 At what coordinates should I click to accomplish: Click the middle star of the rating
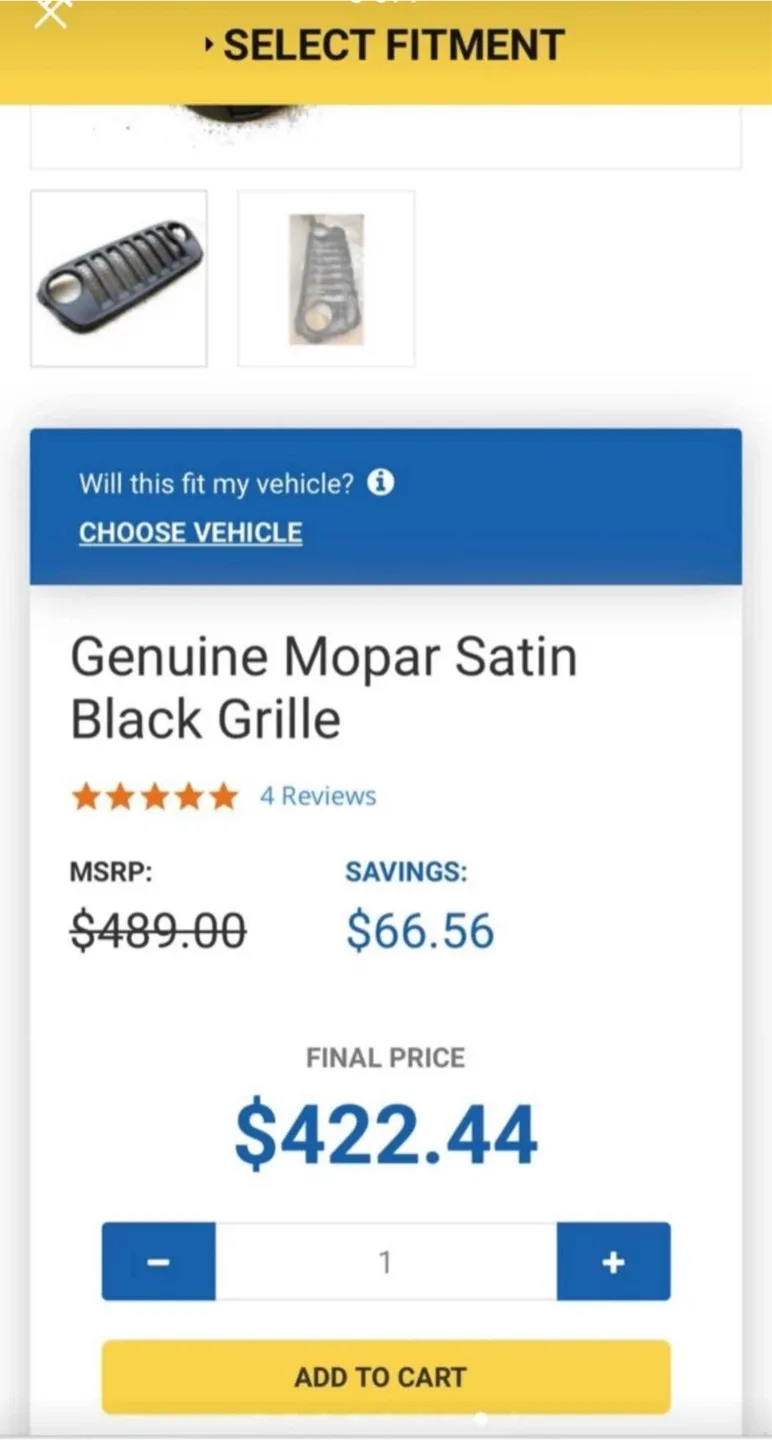pyautogui.click(x=155, y=796)
